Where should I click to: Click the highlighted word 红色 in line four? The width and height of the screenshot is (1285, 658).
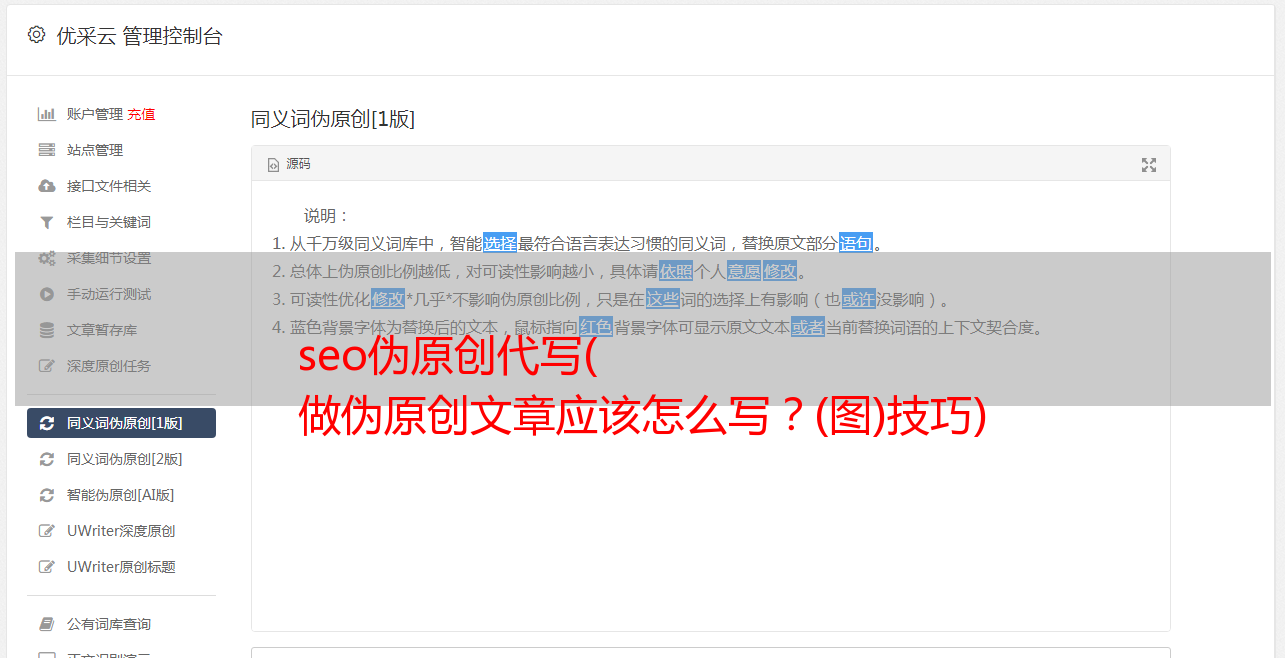(x=595, y=327)
